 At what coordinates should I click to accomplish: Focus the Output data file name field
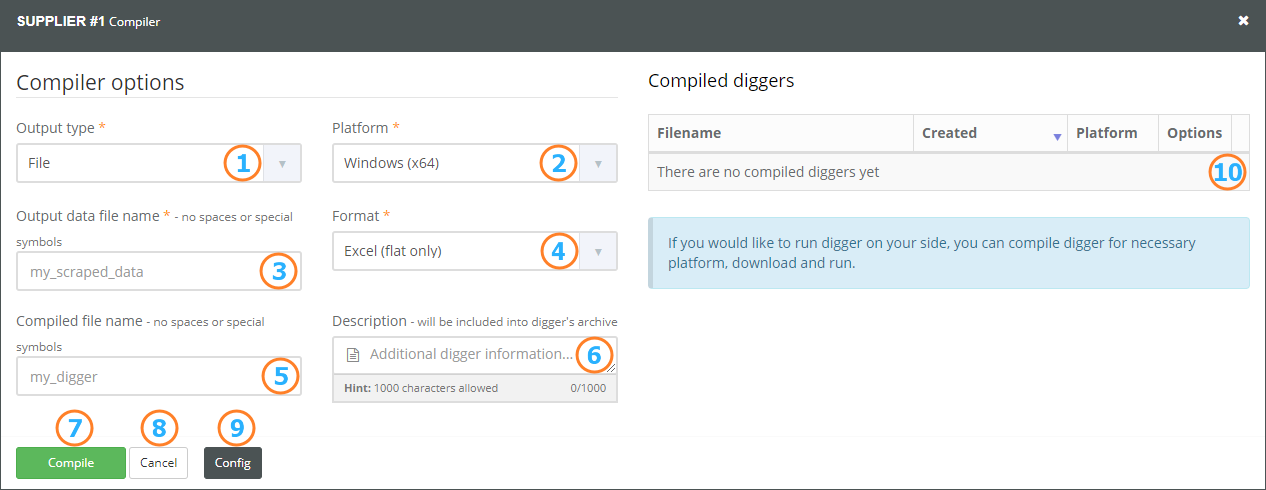159,271
